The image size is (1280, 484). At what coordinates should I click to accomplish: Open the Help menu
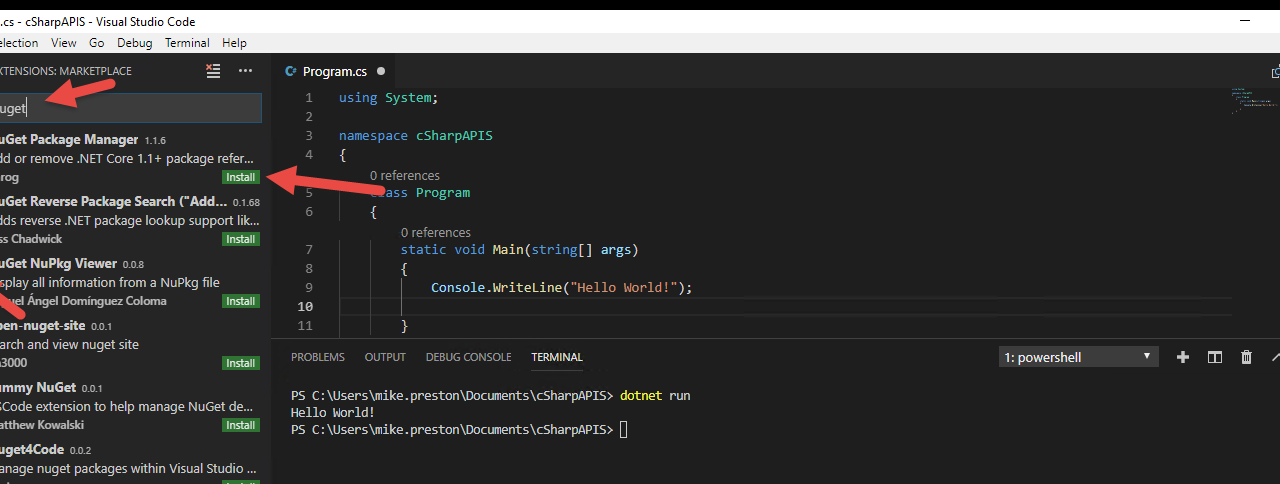click(x=235, y=43)
